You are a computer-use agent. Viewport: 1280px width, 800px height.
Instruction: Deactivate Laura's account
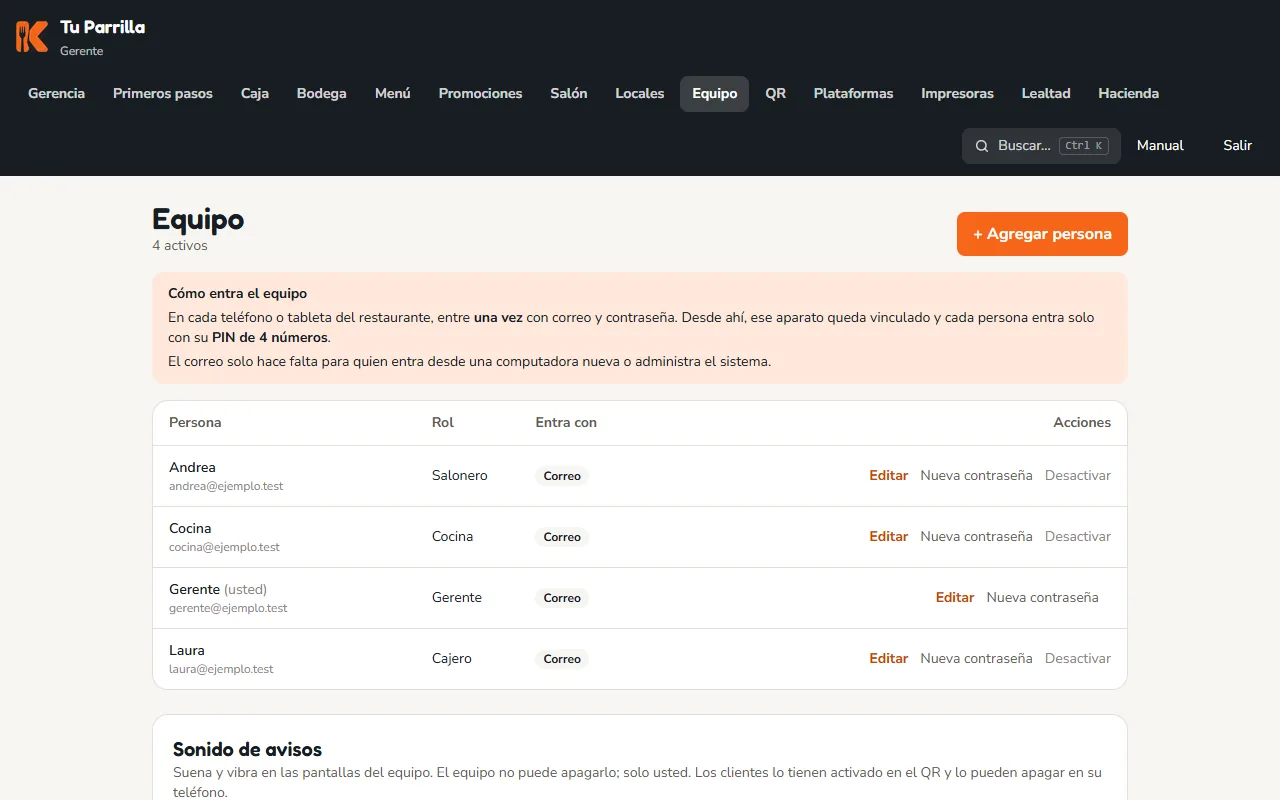1078,659
